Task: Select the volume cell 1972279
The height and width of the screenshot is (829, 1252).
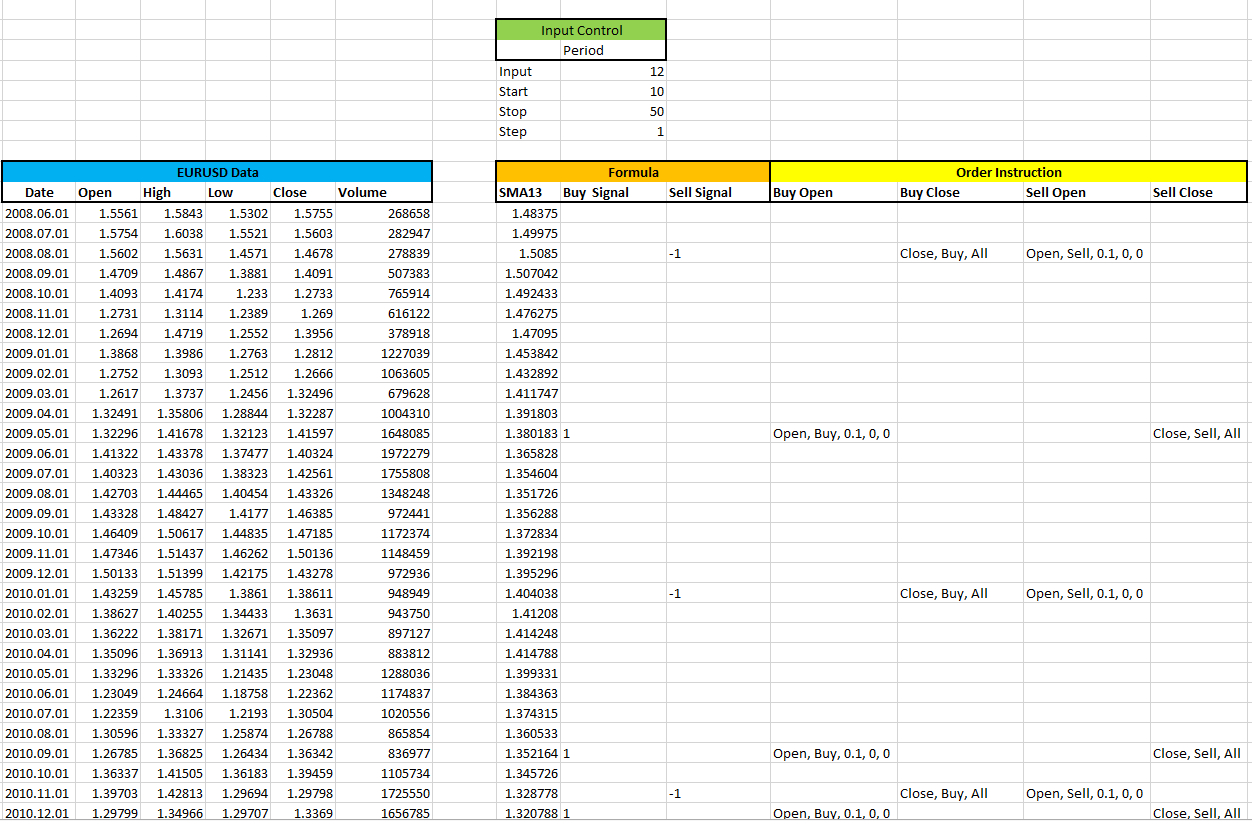Action: click(384, 453)
